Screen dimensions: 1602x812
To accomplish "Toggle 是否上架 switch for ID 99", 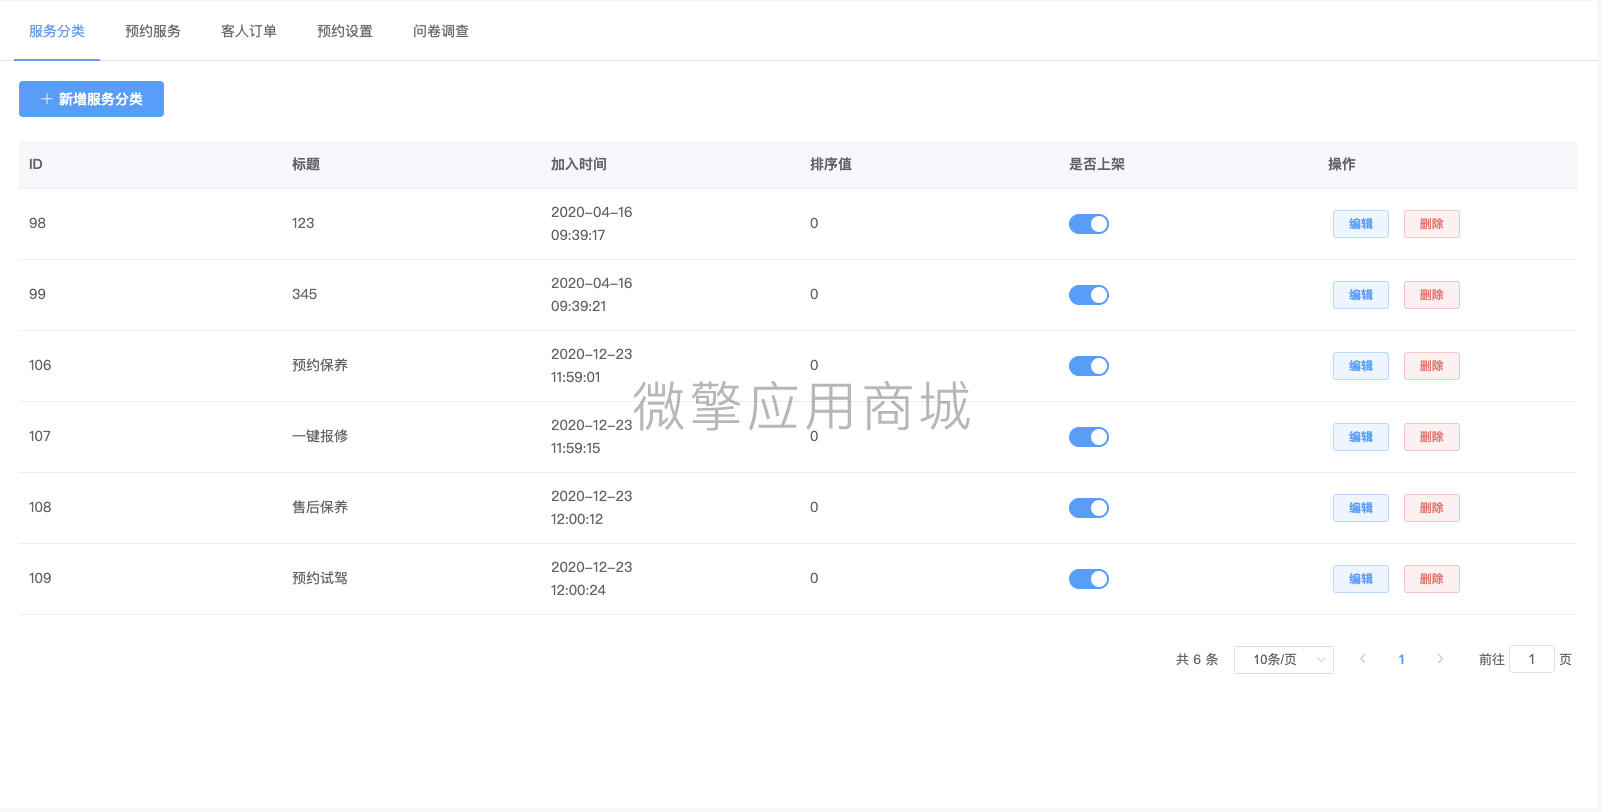I will (x=1089, y=295).
